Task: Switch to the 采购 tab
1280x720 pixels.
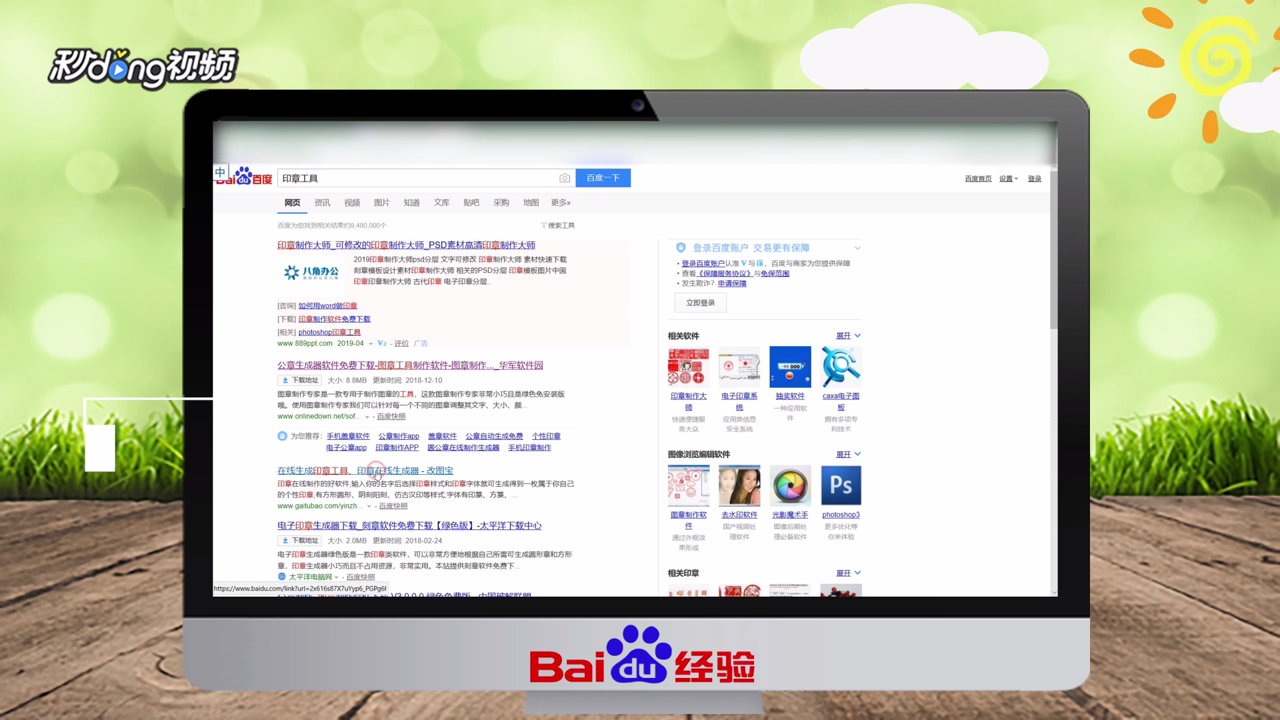Action: click(x=501, y=203)
